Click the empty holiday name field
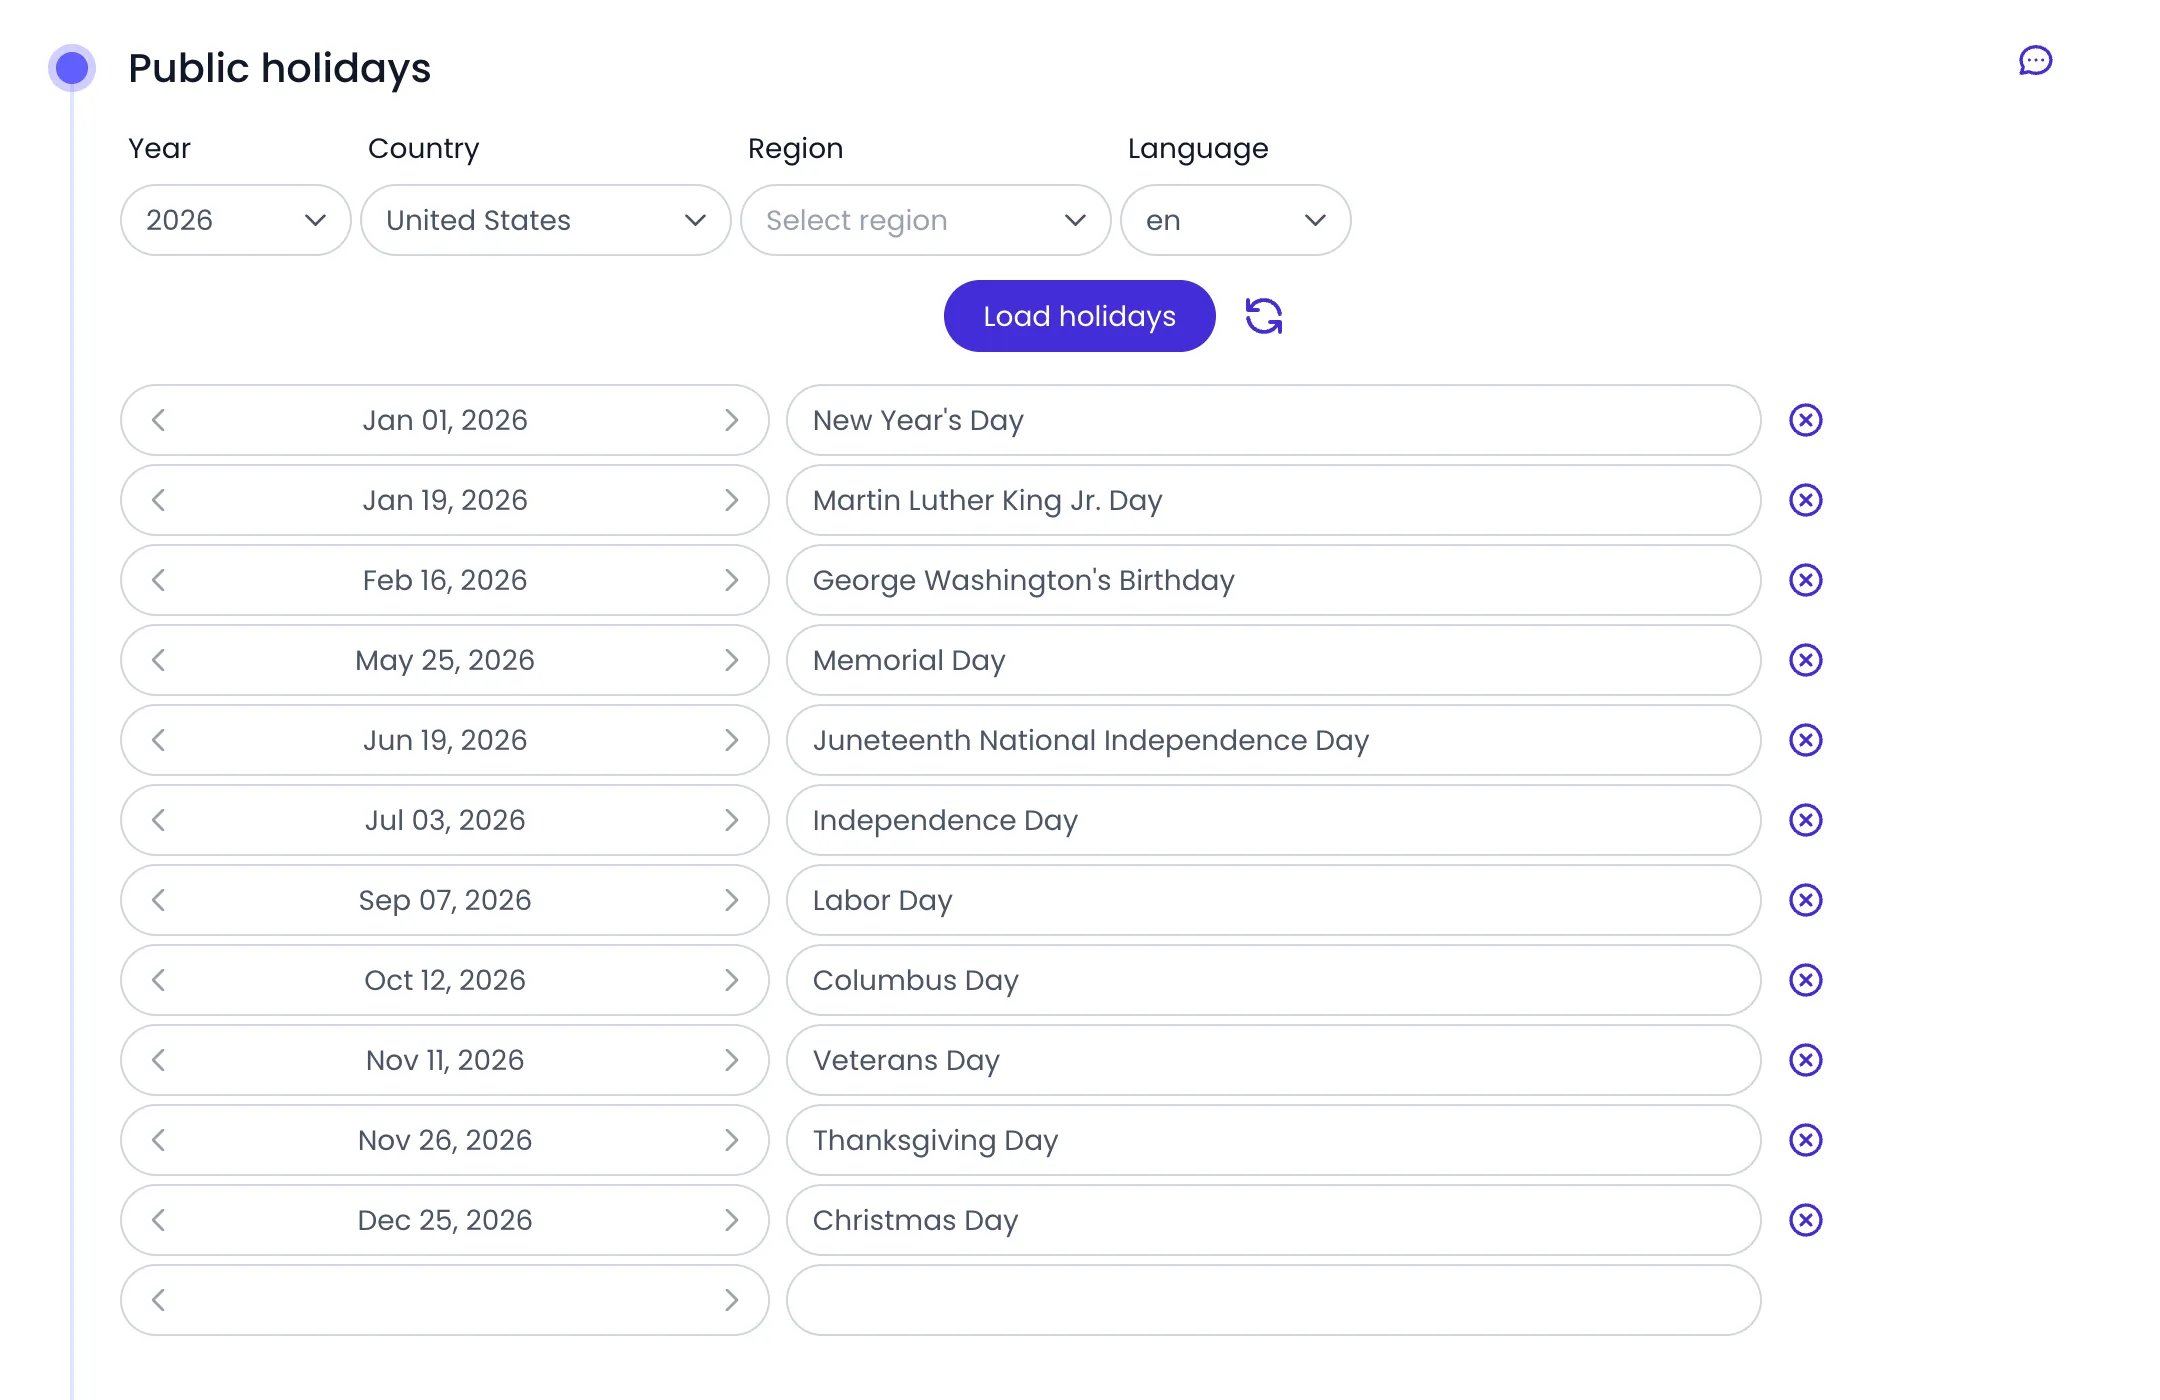 tap(1273, 1300)
